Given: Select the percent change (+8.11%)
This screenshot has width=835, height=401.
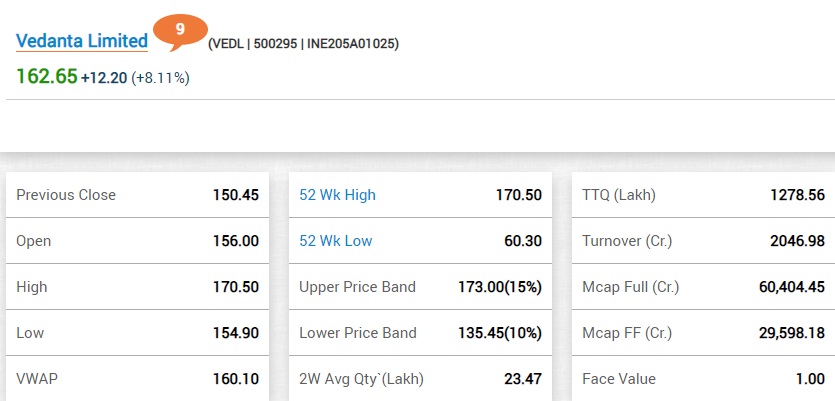Looking at the screenshot, I should coord(160,78).
